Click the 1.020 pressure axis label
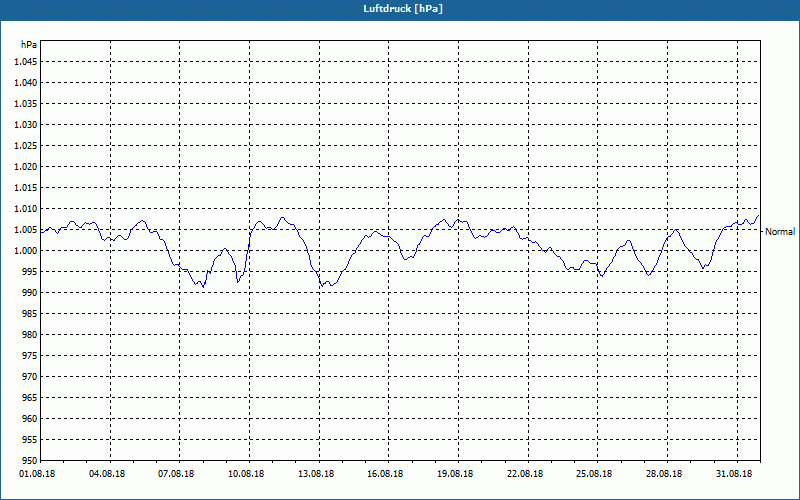This screenshot has height=500, width=800. [x=25, y=166]
